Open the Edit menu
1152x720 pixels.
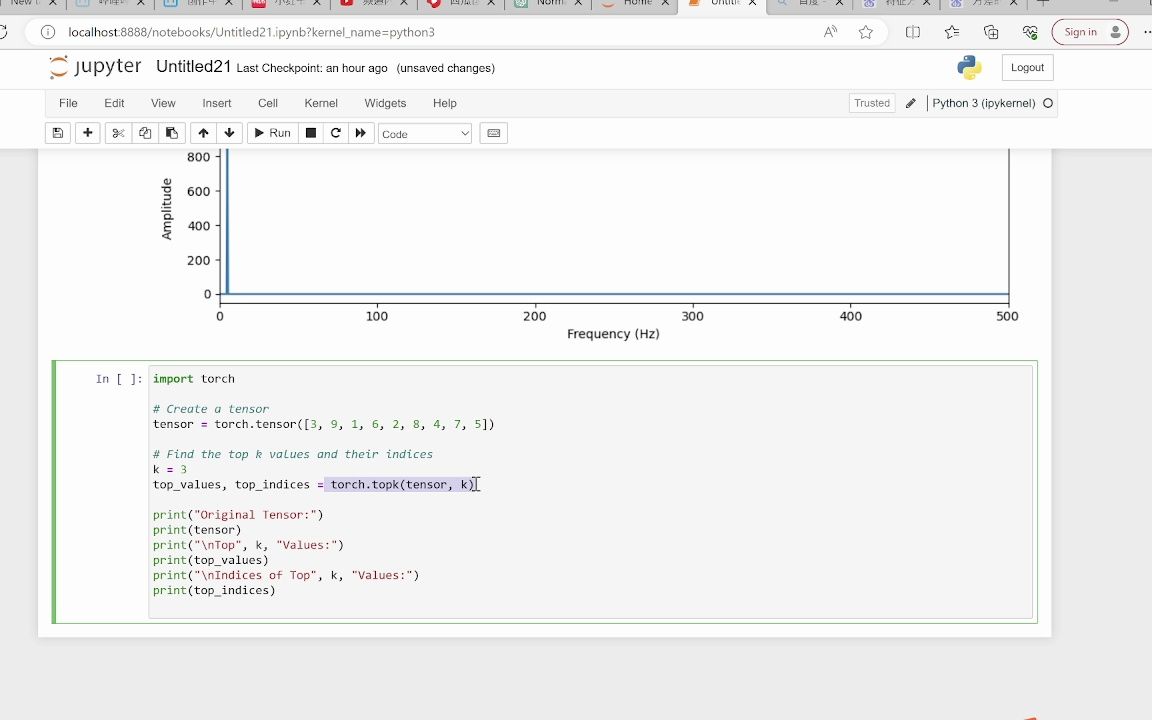[114, 104]
